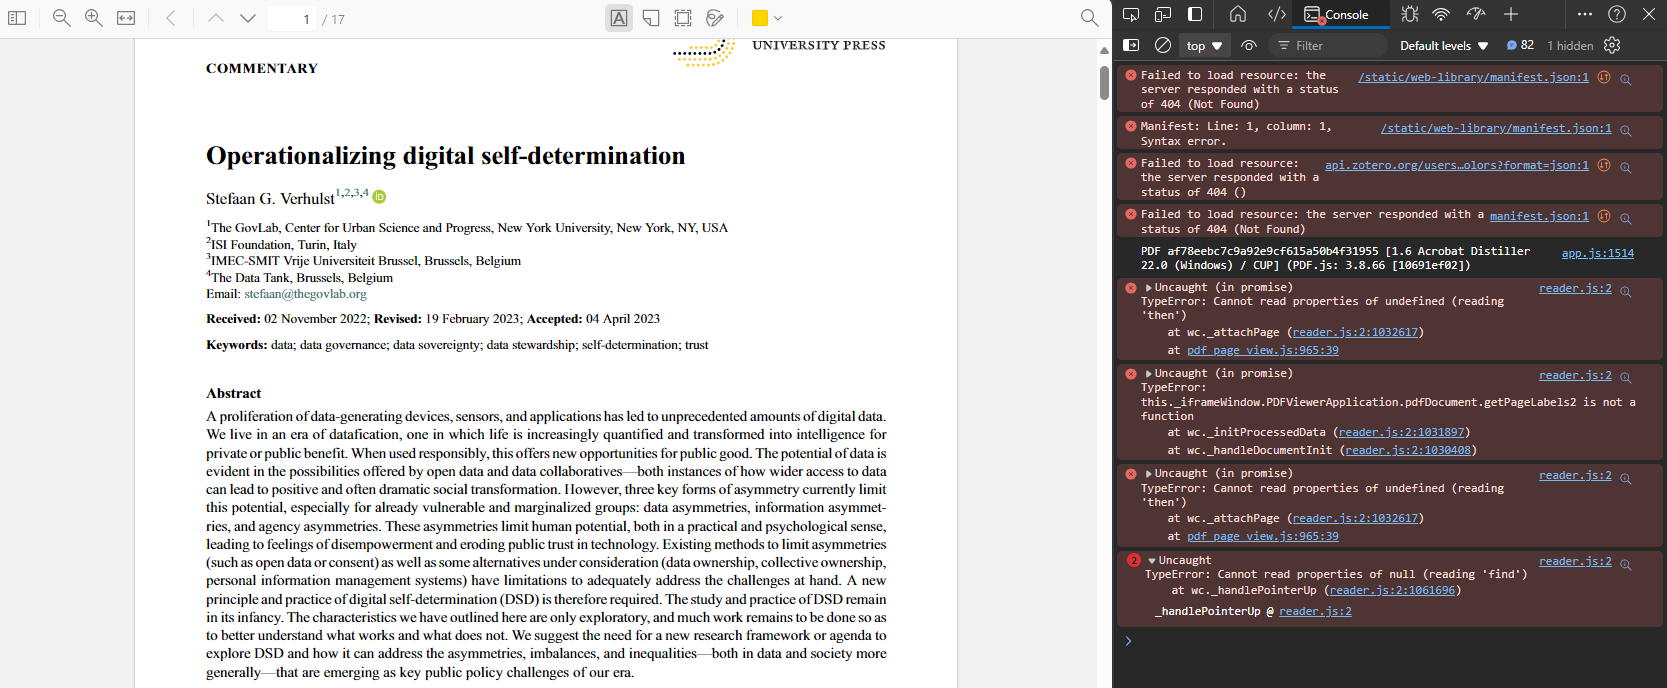Viewport: 1667px width, 688px height.
Task: Activate DevTools inspect element picker
Action: tap(1131, 14)
